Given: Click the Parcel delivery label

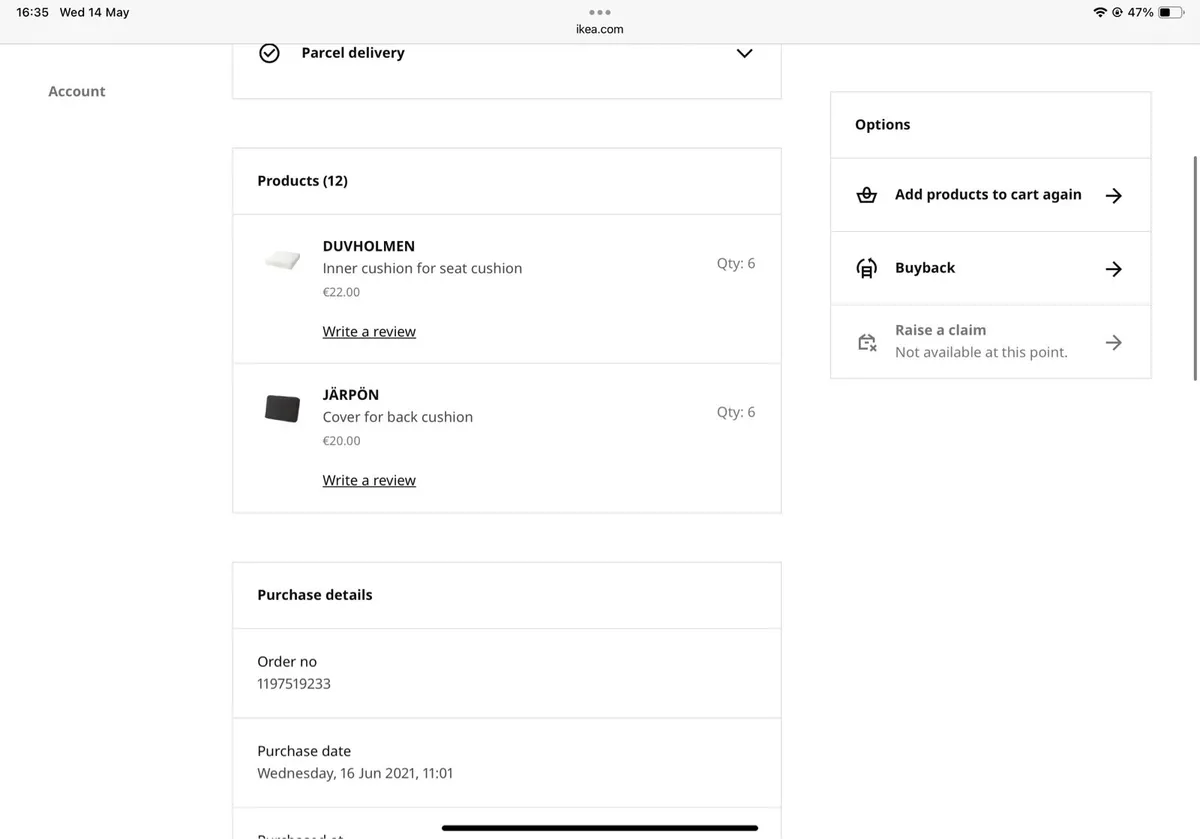Looking at the screenshot, I should [353, 53].
